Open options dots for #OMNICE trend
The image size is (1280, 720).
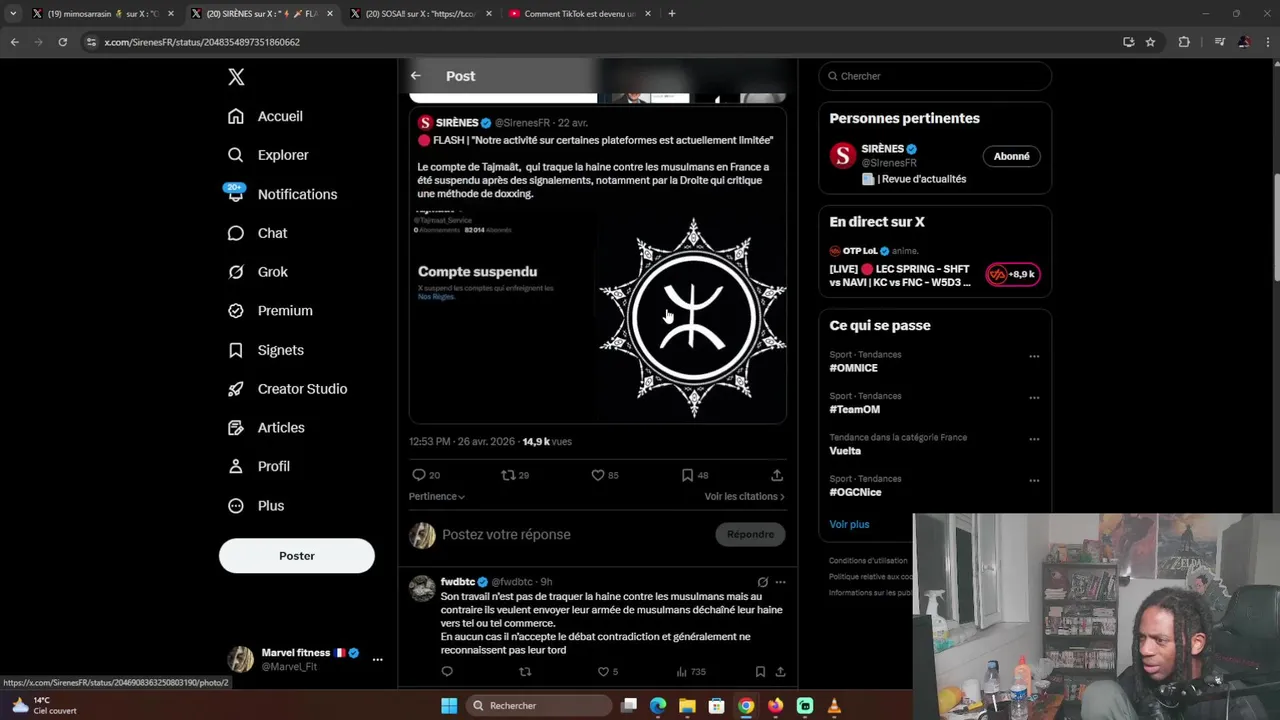click(x=1034, y=356)
